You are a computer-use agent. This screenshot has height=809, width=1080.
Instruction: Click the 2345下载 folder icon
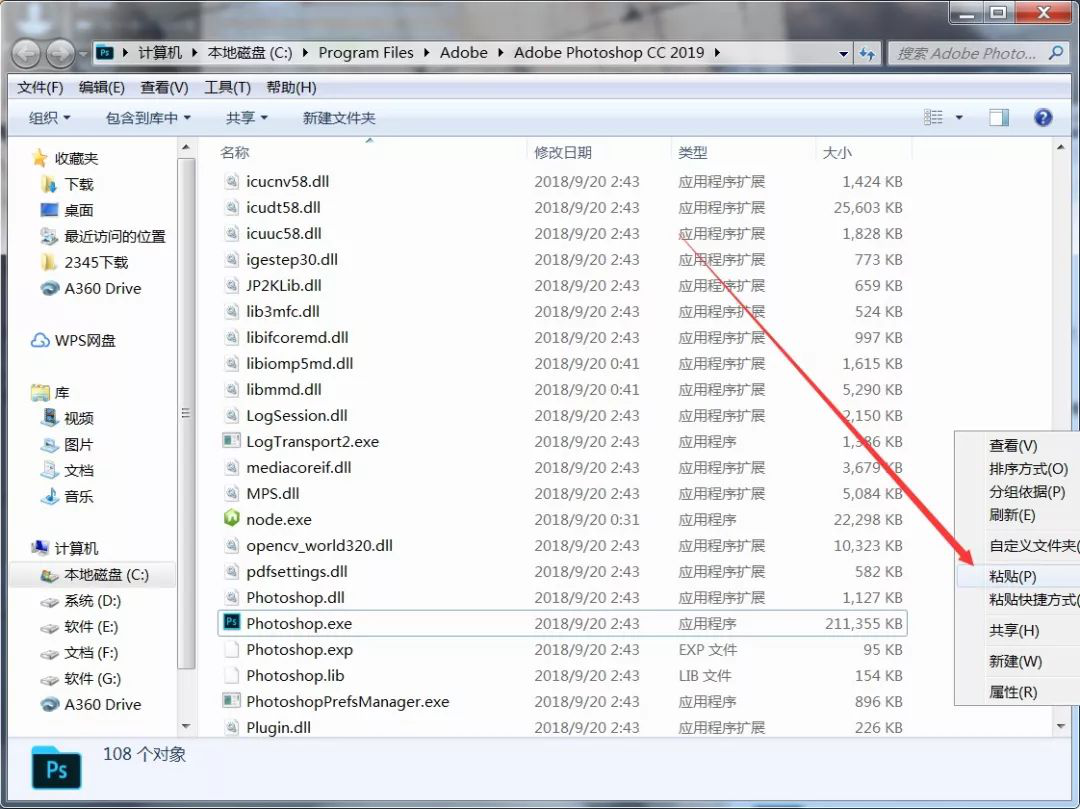[49, 262]
